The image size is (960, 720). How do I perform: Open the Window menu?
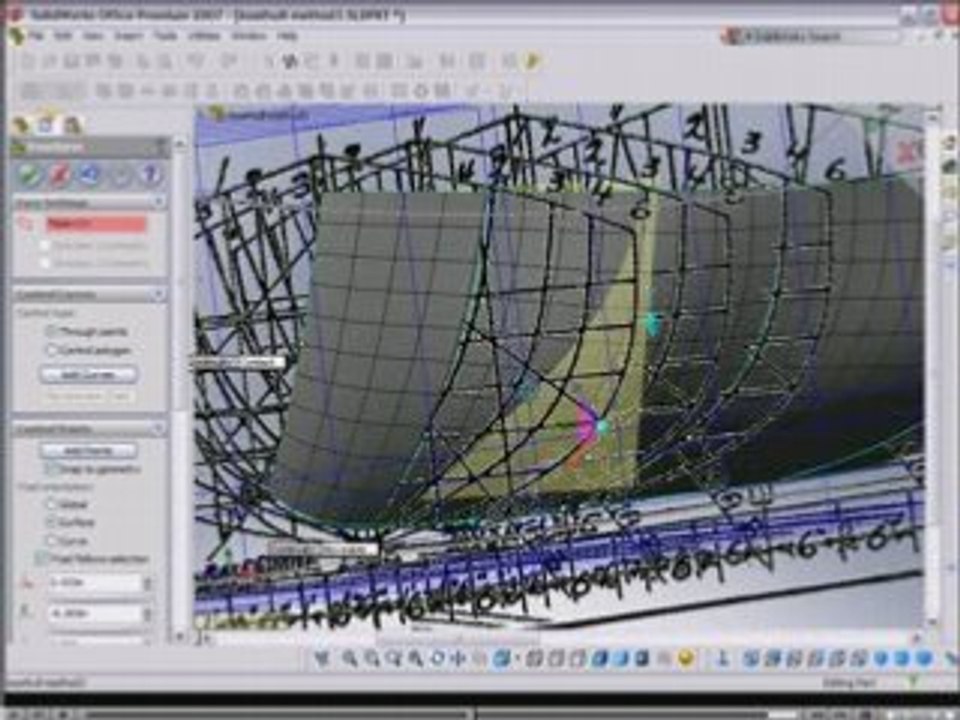point(249,36)
